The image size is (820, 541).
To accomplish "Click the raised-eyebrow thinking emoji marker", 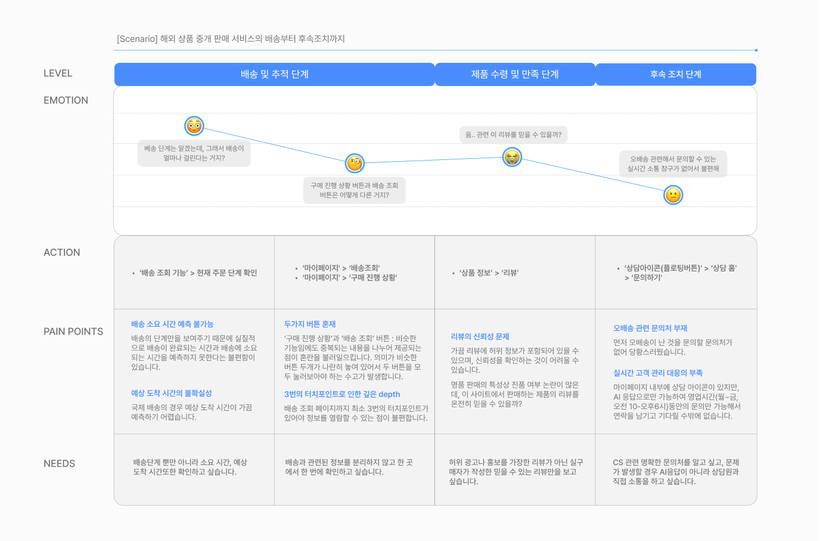I will pyautogui.click(x=355, y=163).
